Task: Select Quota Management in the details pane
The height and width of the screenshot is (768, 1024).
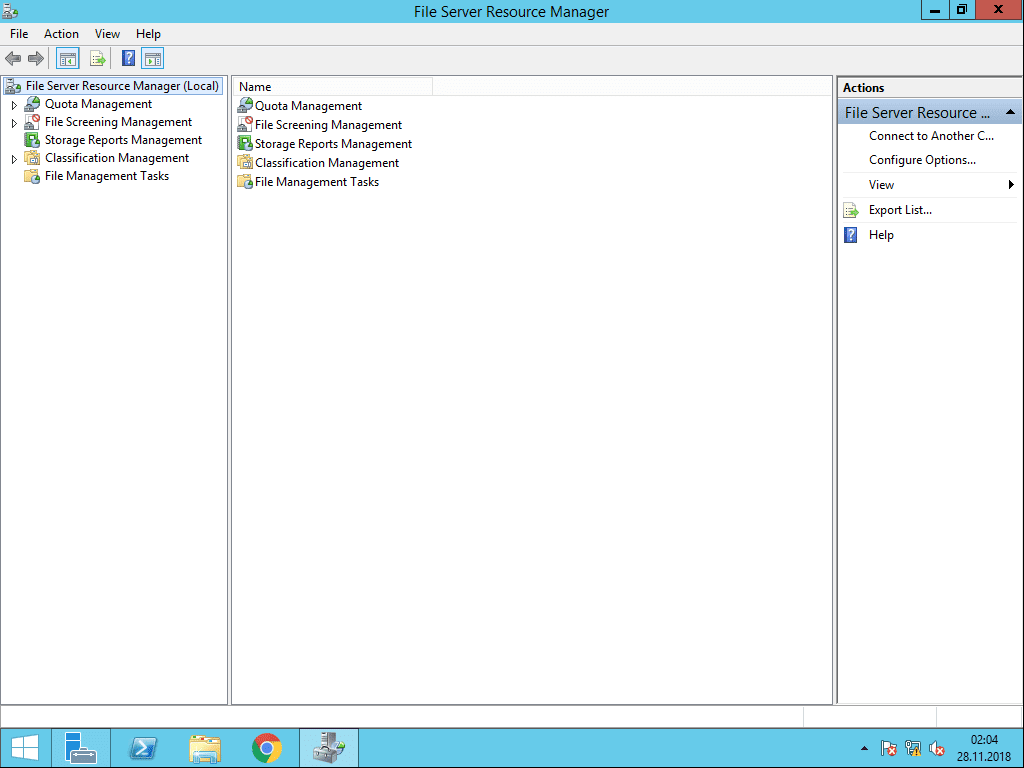Action: pyautogui.click(x=307, y=105)
